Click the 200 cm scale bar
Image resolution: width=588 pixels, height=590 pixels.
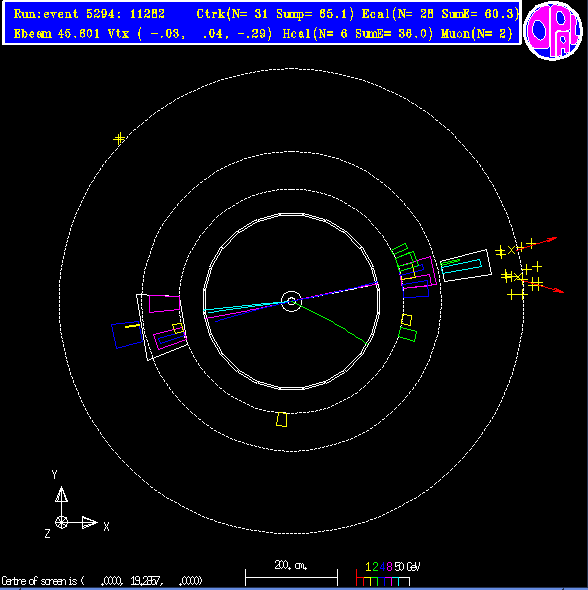[292, 577]
